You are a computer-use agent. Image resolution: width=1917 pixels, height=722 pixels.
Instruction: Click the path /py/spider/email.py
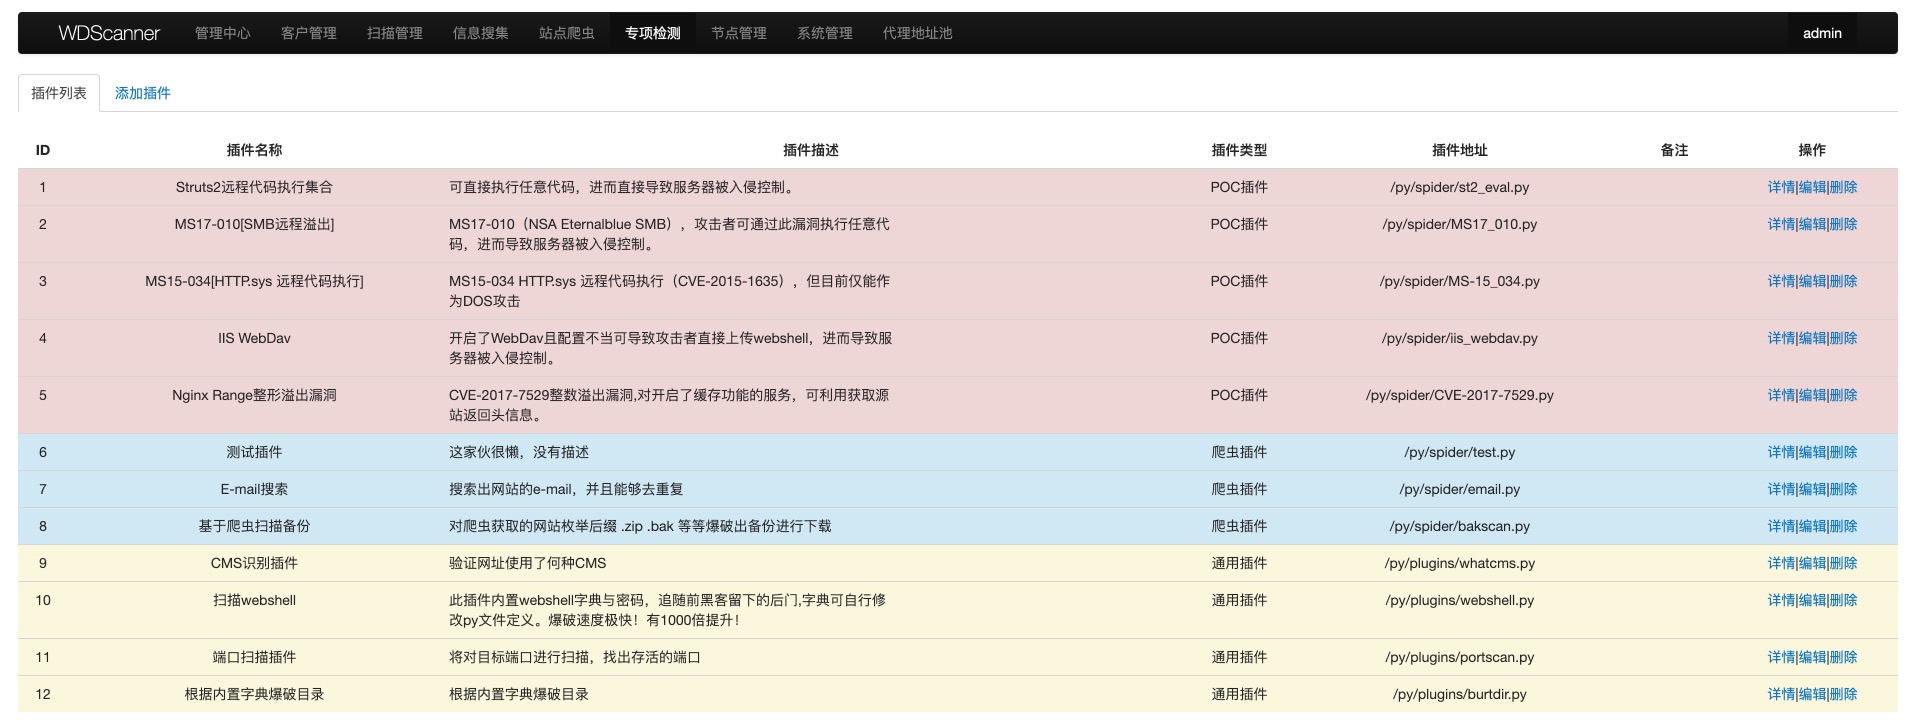click(1459, 489)
